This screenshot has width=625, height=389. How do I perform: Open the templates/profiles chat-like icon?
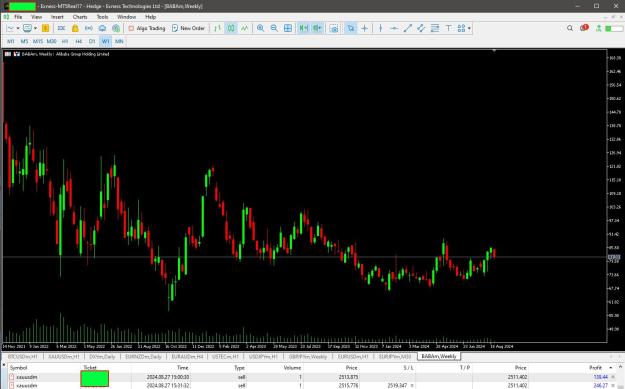tap(27, 28)
